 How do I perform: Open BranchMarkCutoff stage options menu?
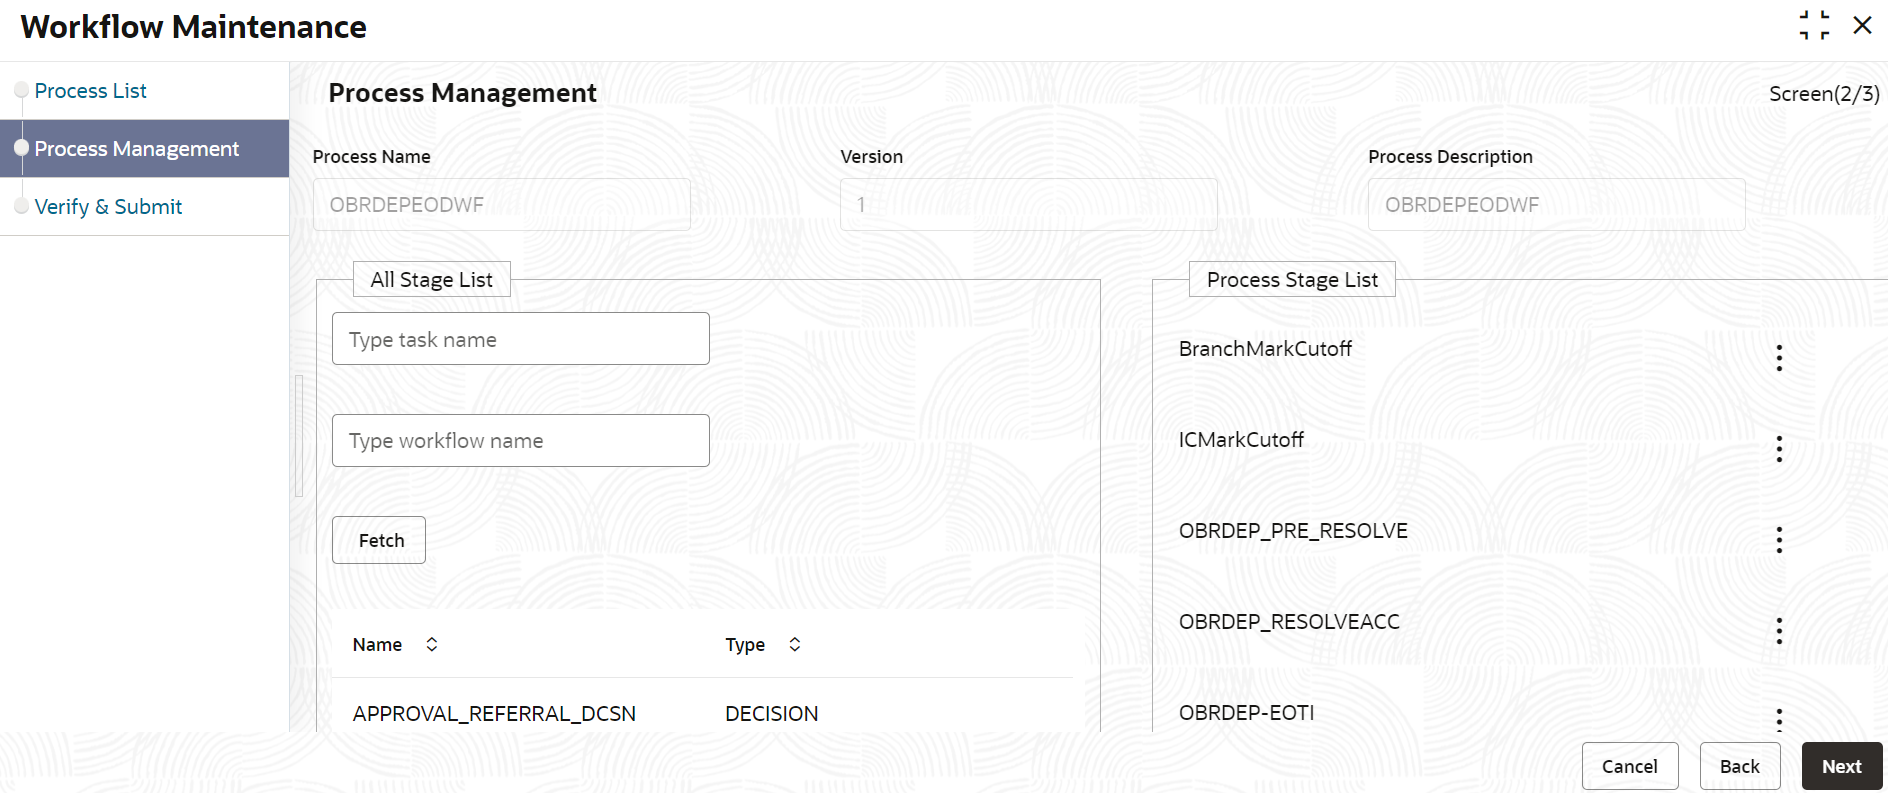coord(1779,358)
